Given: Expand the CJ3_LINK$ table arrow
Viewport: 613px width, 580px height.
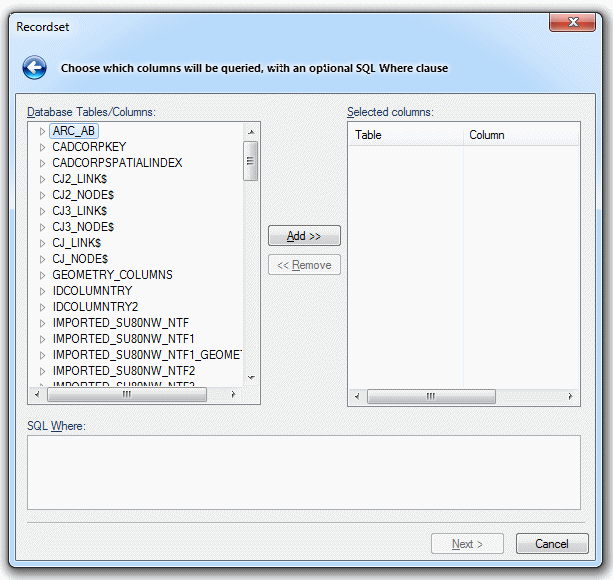Looking at the screenshot, I should 42,211.
